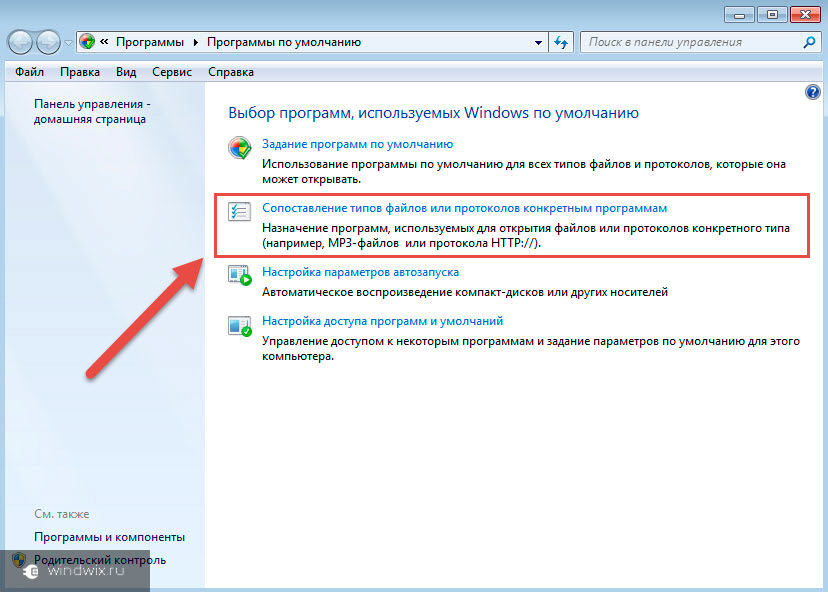
Task: Click the search magnifier icon
Action: (x=809, y=42)
